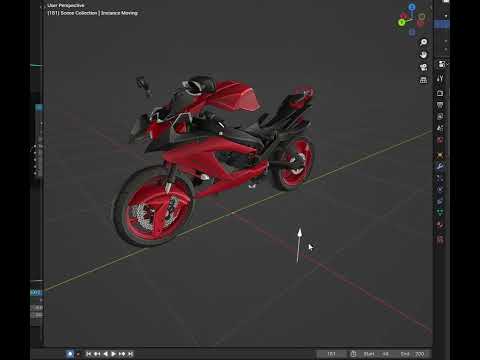The height and width of the screenshot is (360, 480).
Task: Open the Tool properties tab
Action: (x=440, y=79)
